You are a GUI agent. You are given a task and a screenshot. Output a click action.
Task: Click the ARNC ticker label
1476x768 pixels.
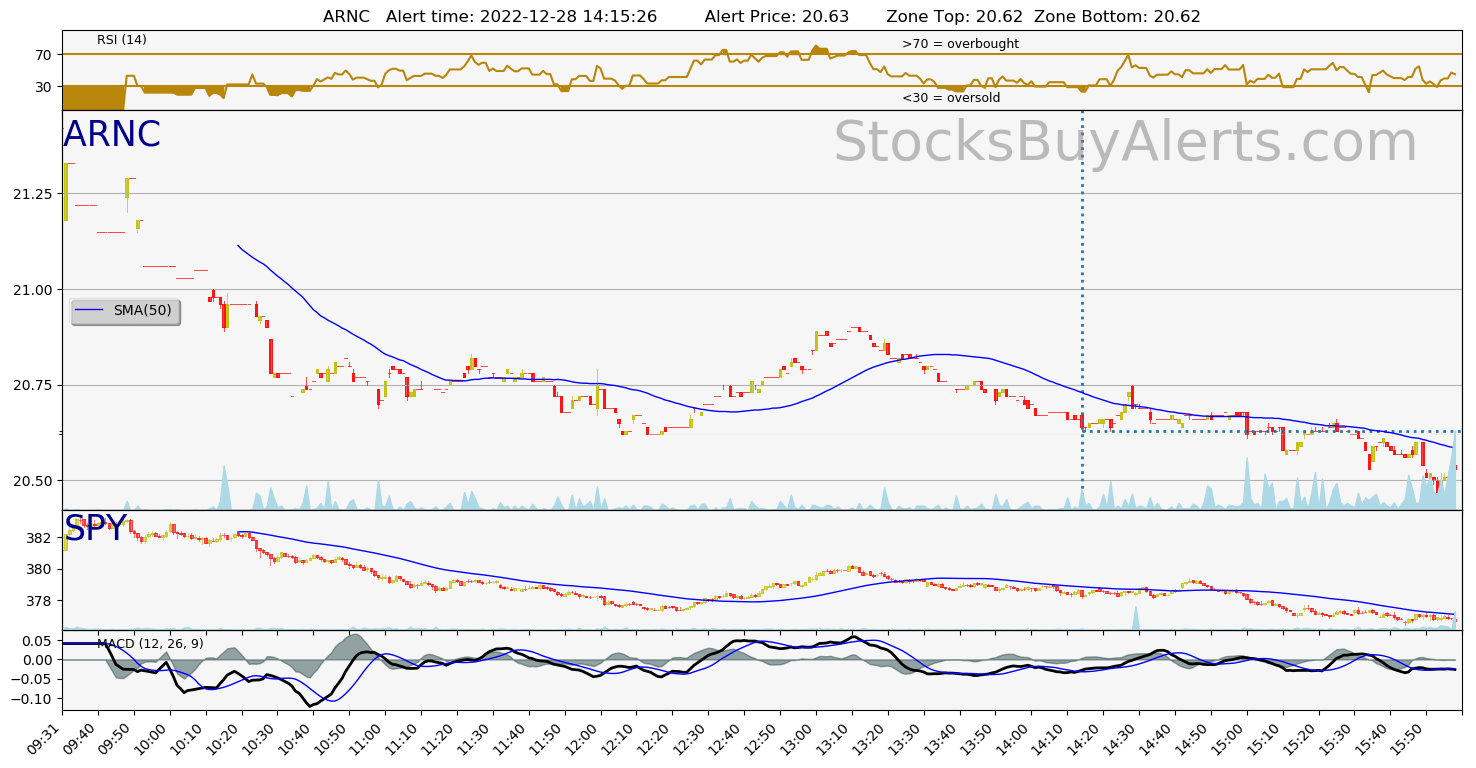(112, 135)
